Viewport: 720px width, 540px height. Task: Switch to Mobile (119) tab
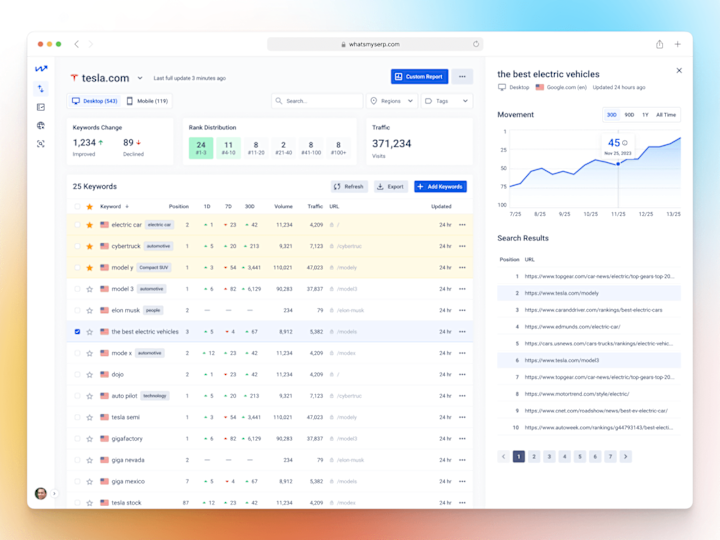coord(147,101)
